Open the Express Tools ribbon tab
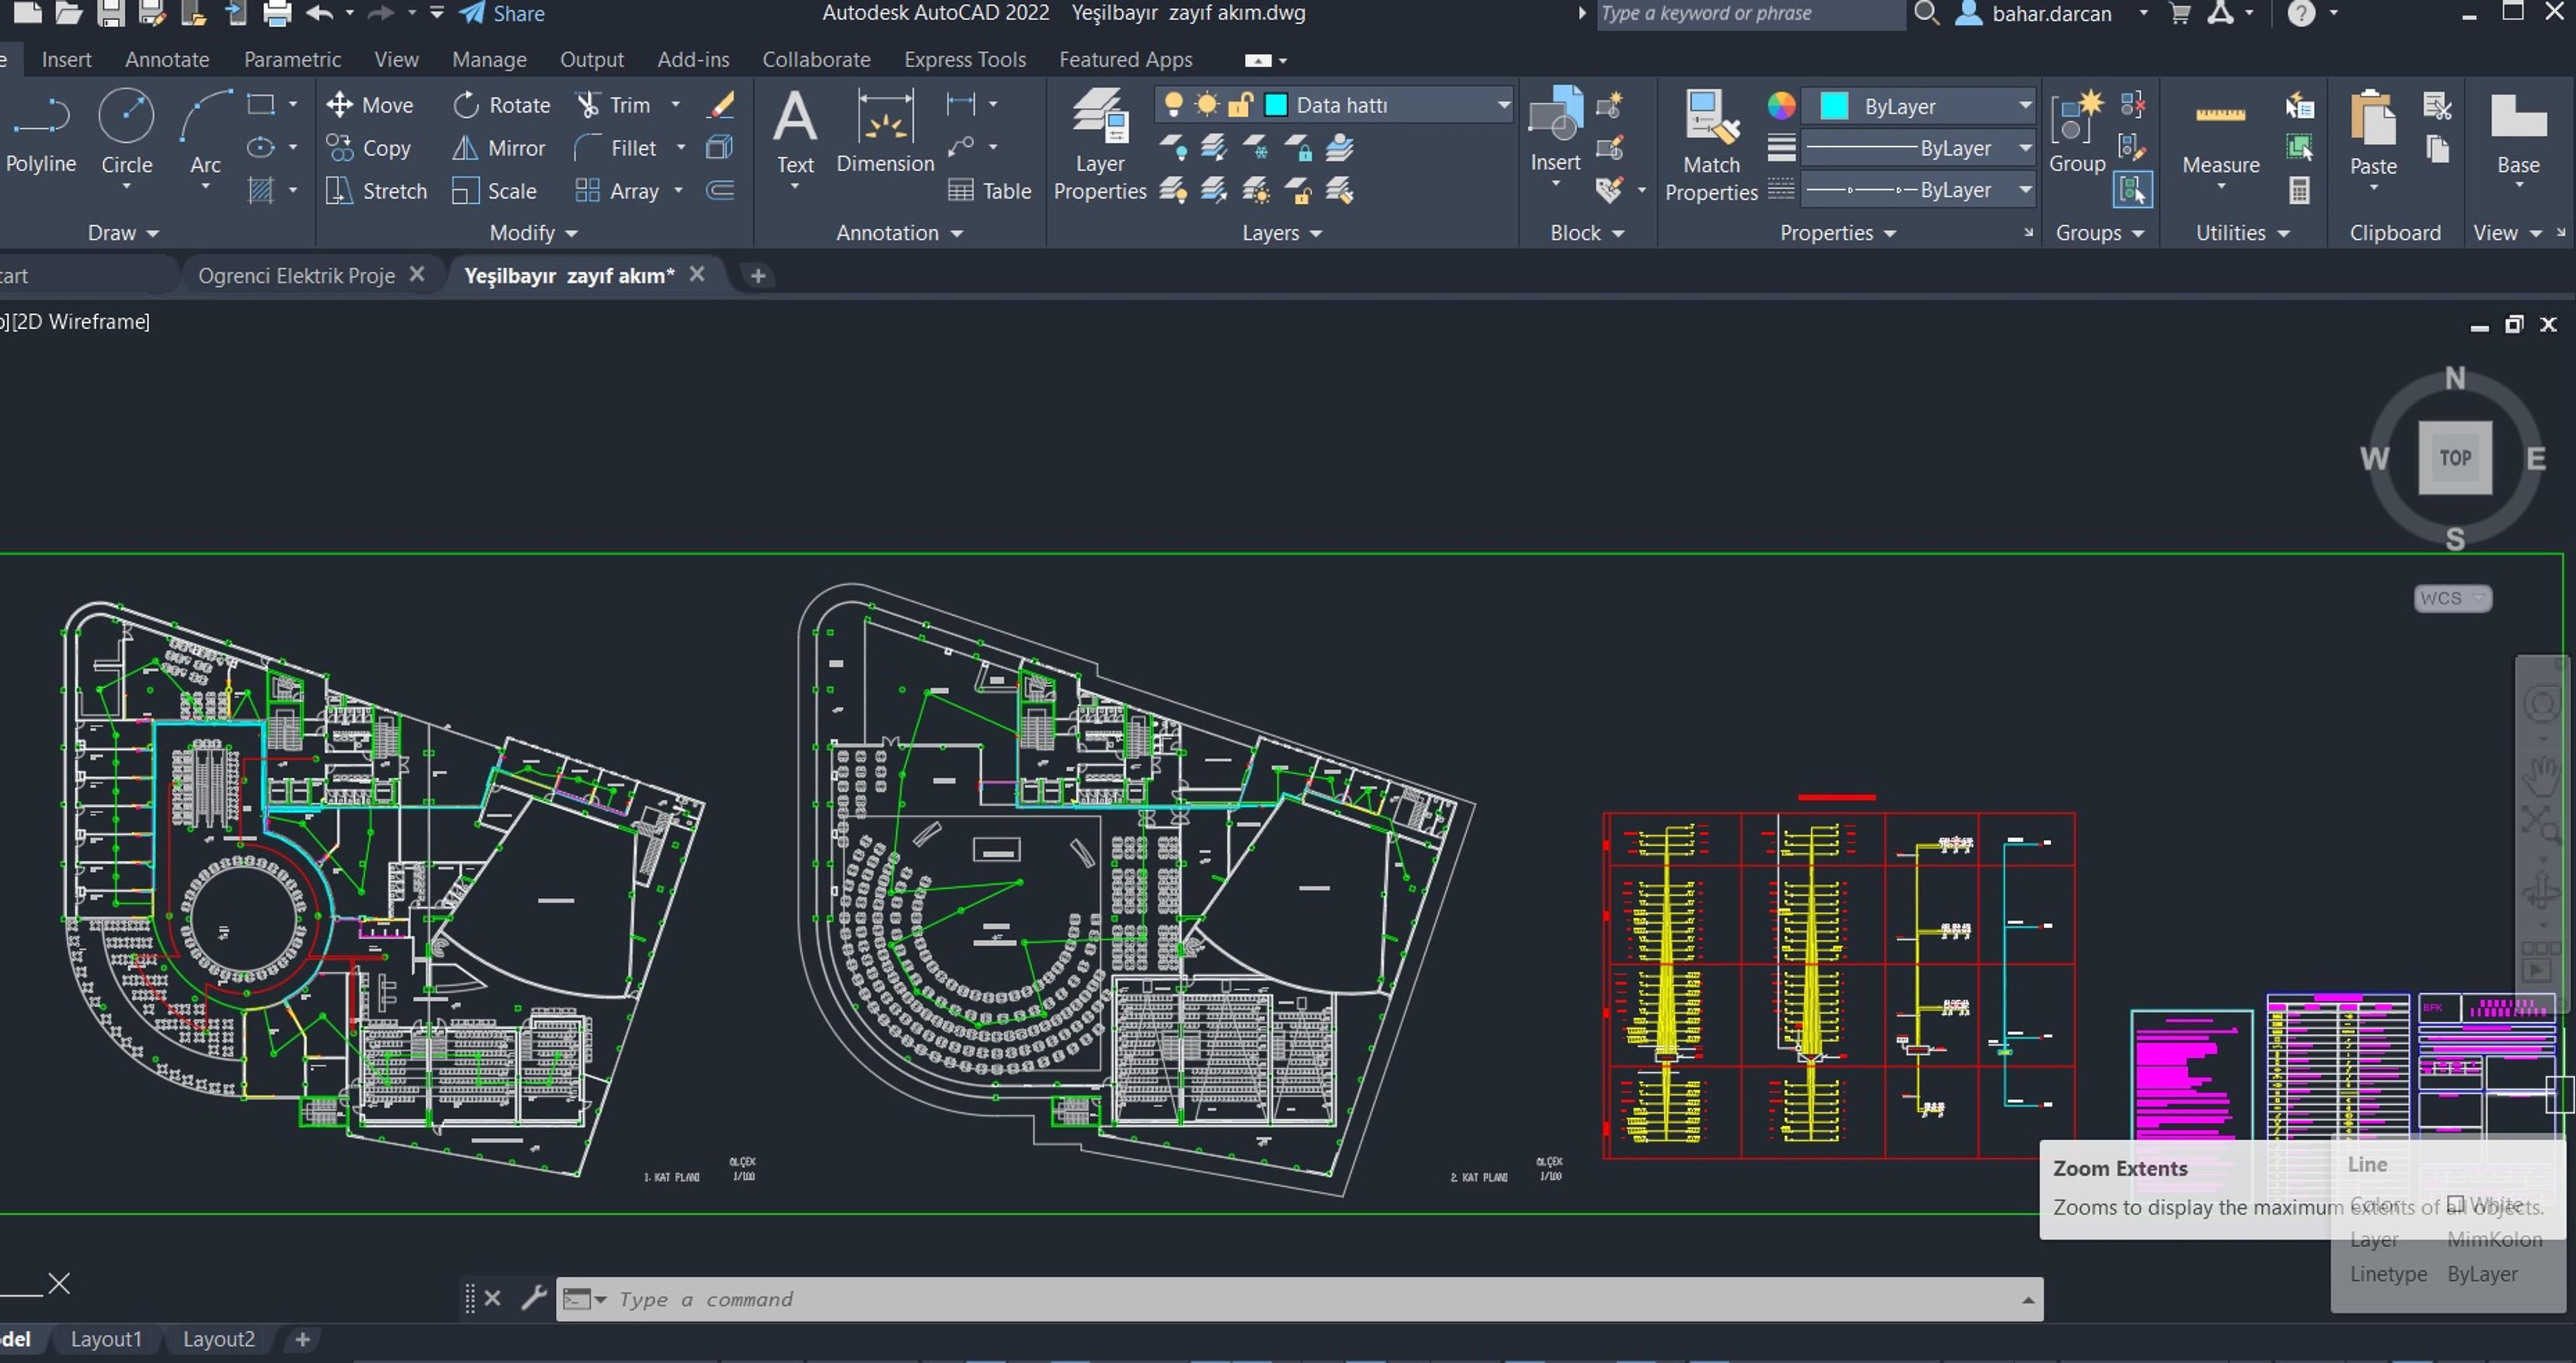 [965, 60]
